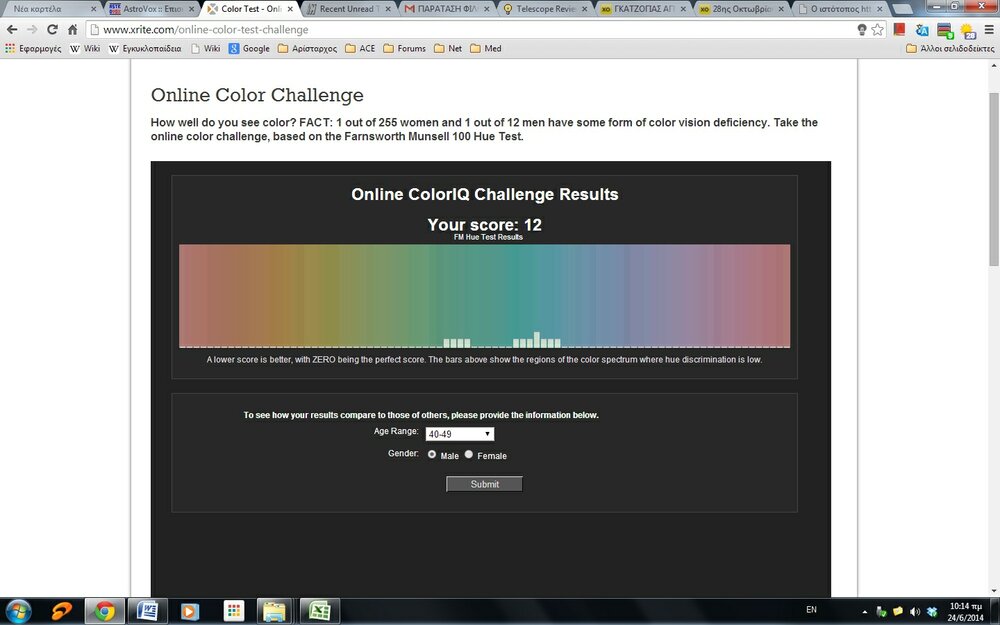1000x625 pixels.
Task: Open Microsoft Word from the taskbar
Action: (x=147, y=610)
